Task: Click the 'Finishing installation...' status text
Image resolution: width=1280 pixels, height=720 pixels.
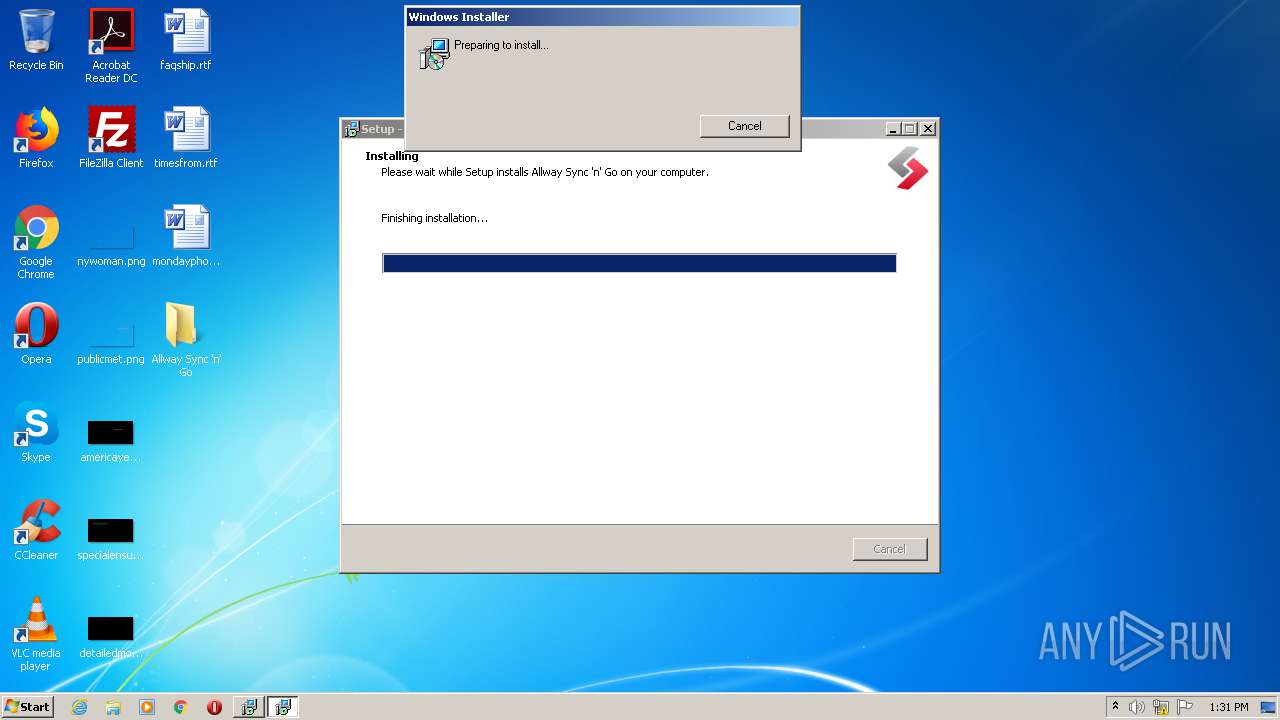Action: pyautogui.click(x=434, y=218)
